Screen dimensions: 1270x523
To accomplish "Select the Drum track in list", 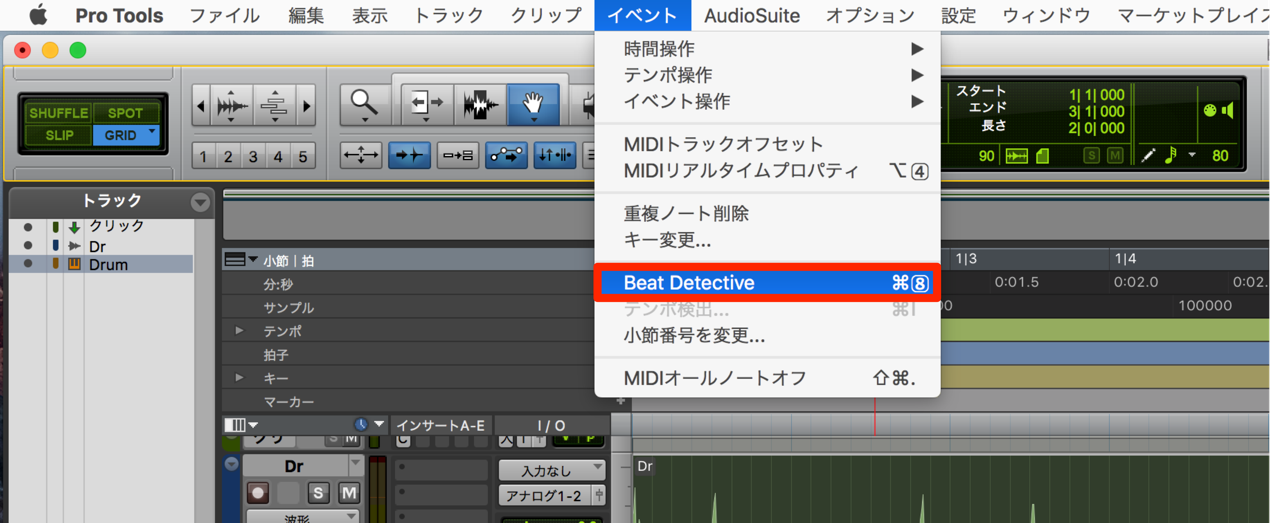I will (x=108, y=265).
